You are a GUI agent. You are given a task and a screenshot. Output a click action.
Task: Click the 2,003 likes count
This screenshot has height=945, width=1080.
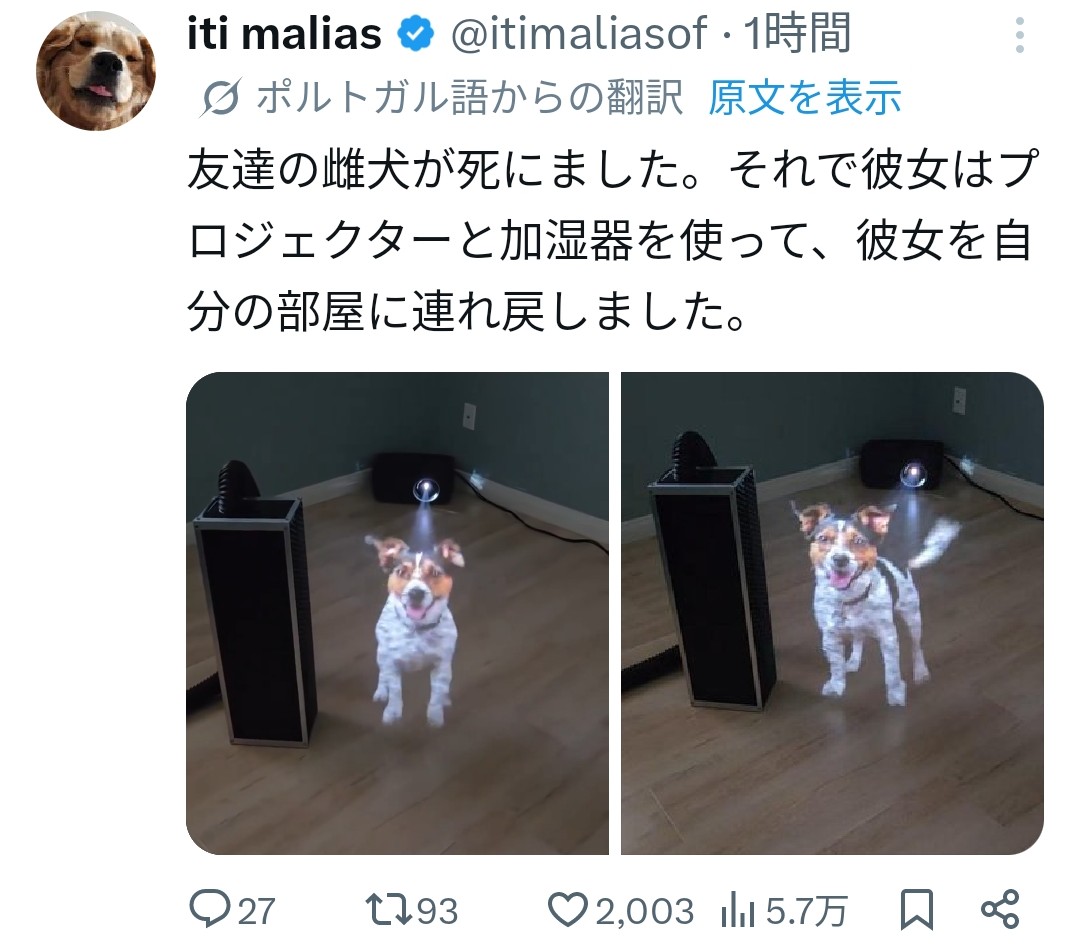[x=645, y=911]
